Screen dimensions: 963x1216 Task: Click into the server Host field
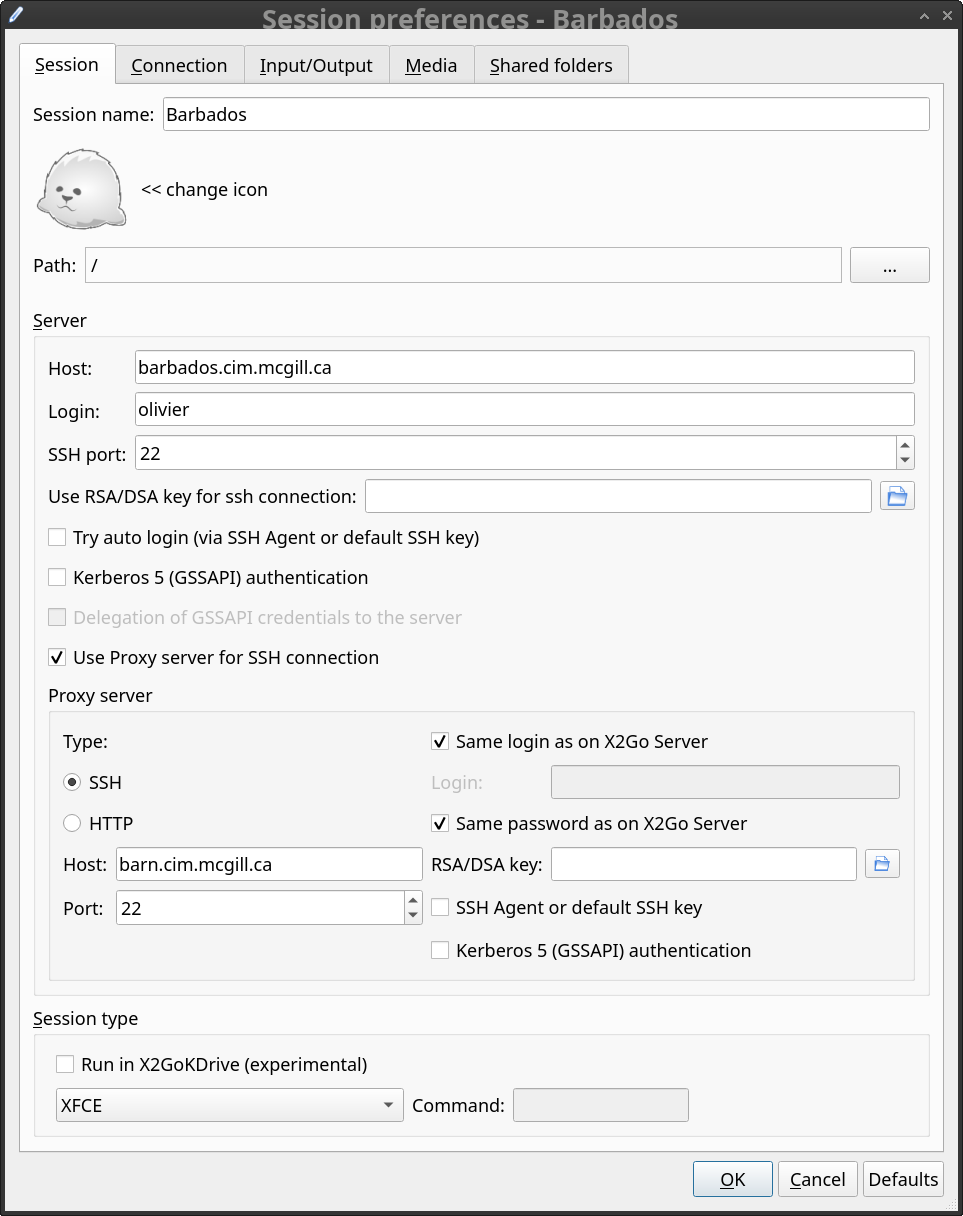[524, 367]
